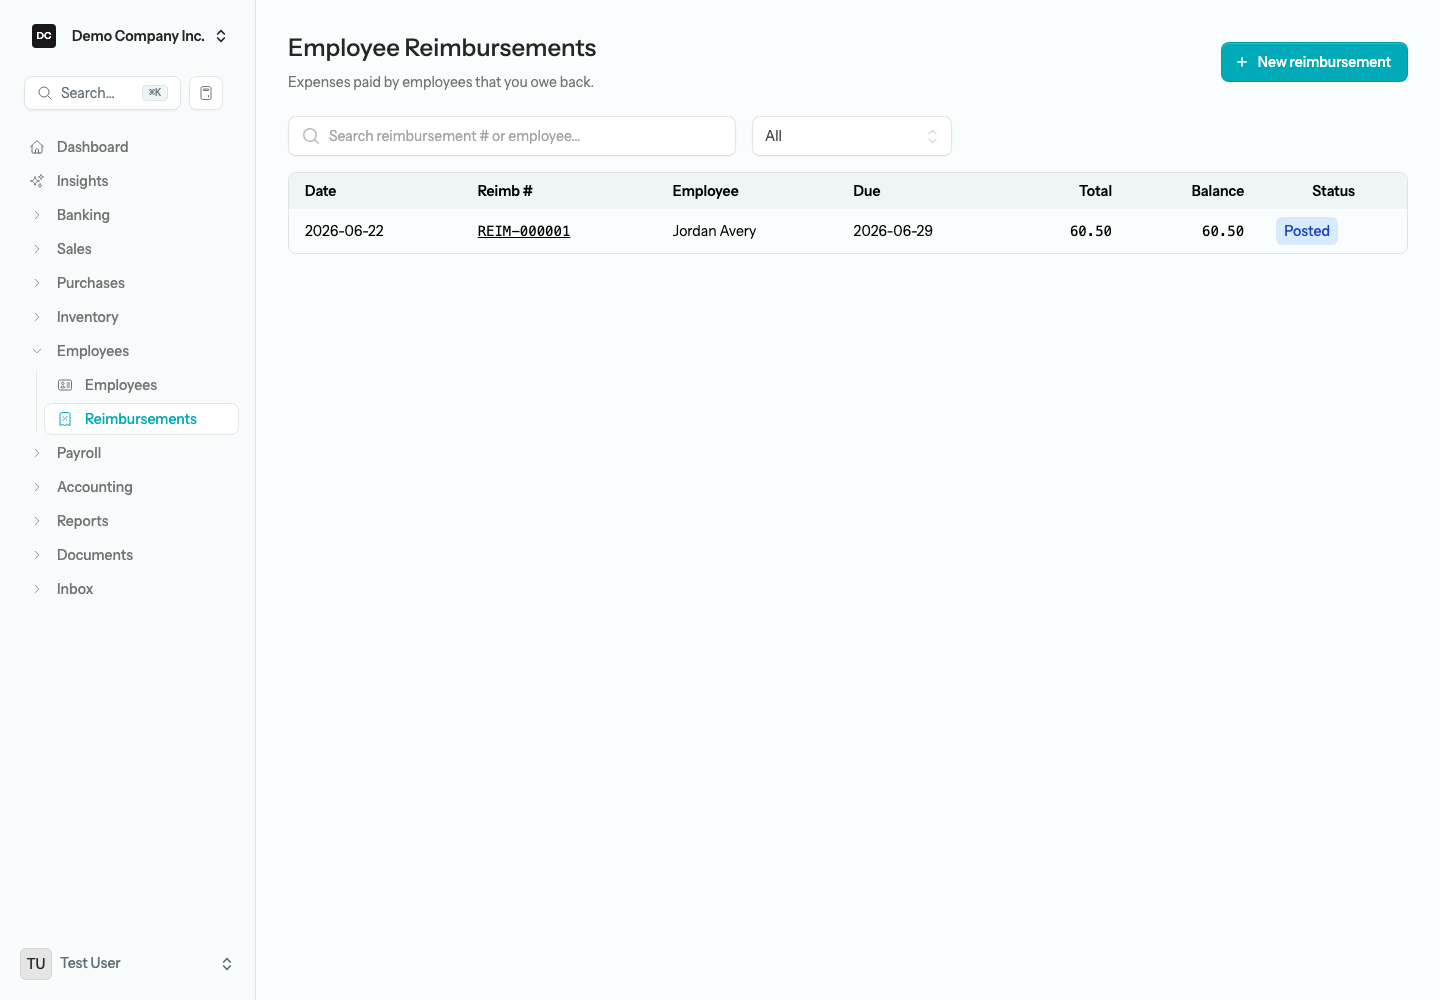Expand the Sales section chevron
1440x1000 pixels.
click(x=37, y=249)
